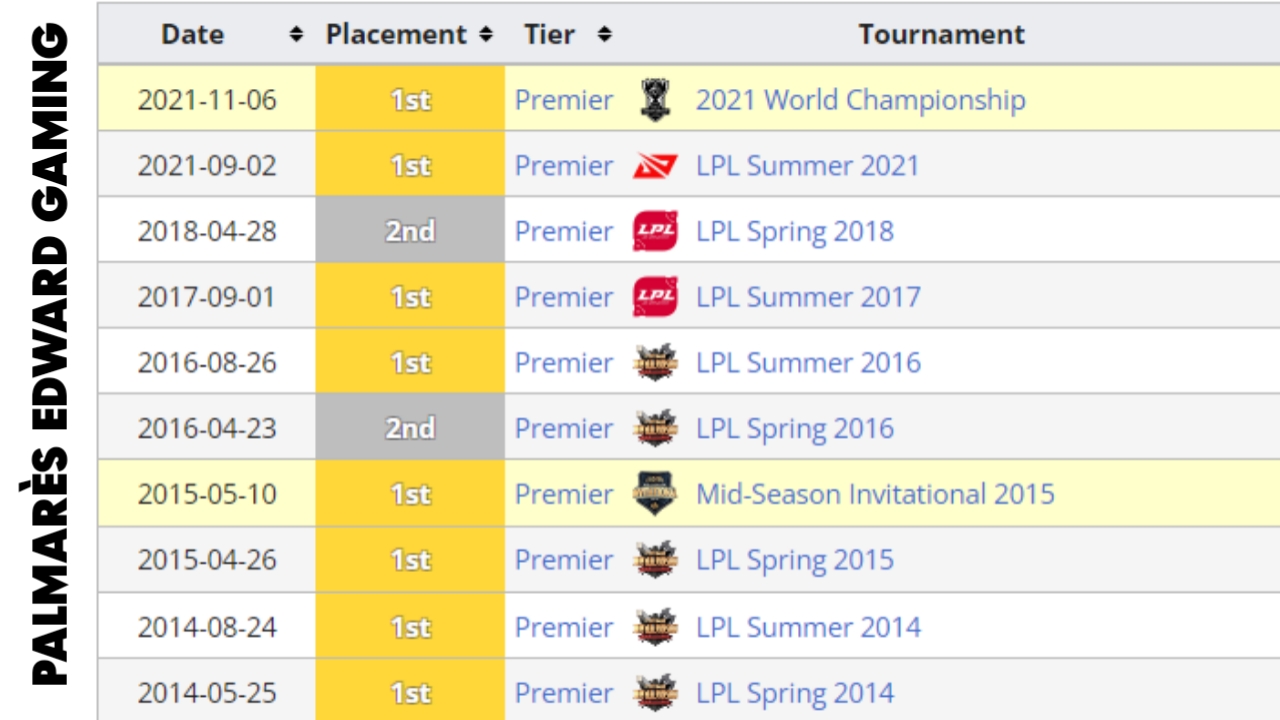Click the LPL Summer 2017 logo icon
The width and height of the screenshot is (1280, 720).
pos(655,297)
